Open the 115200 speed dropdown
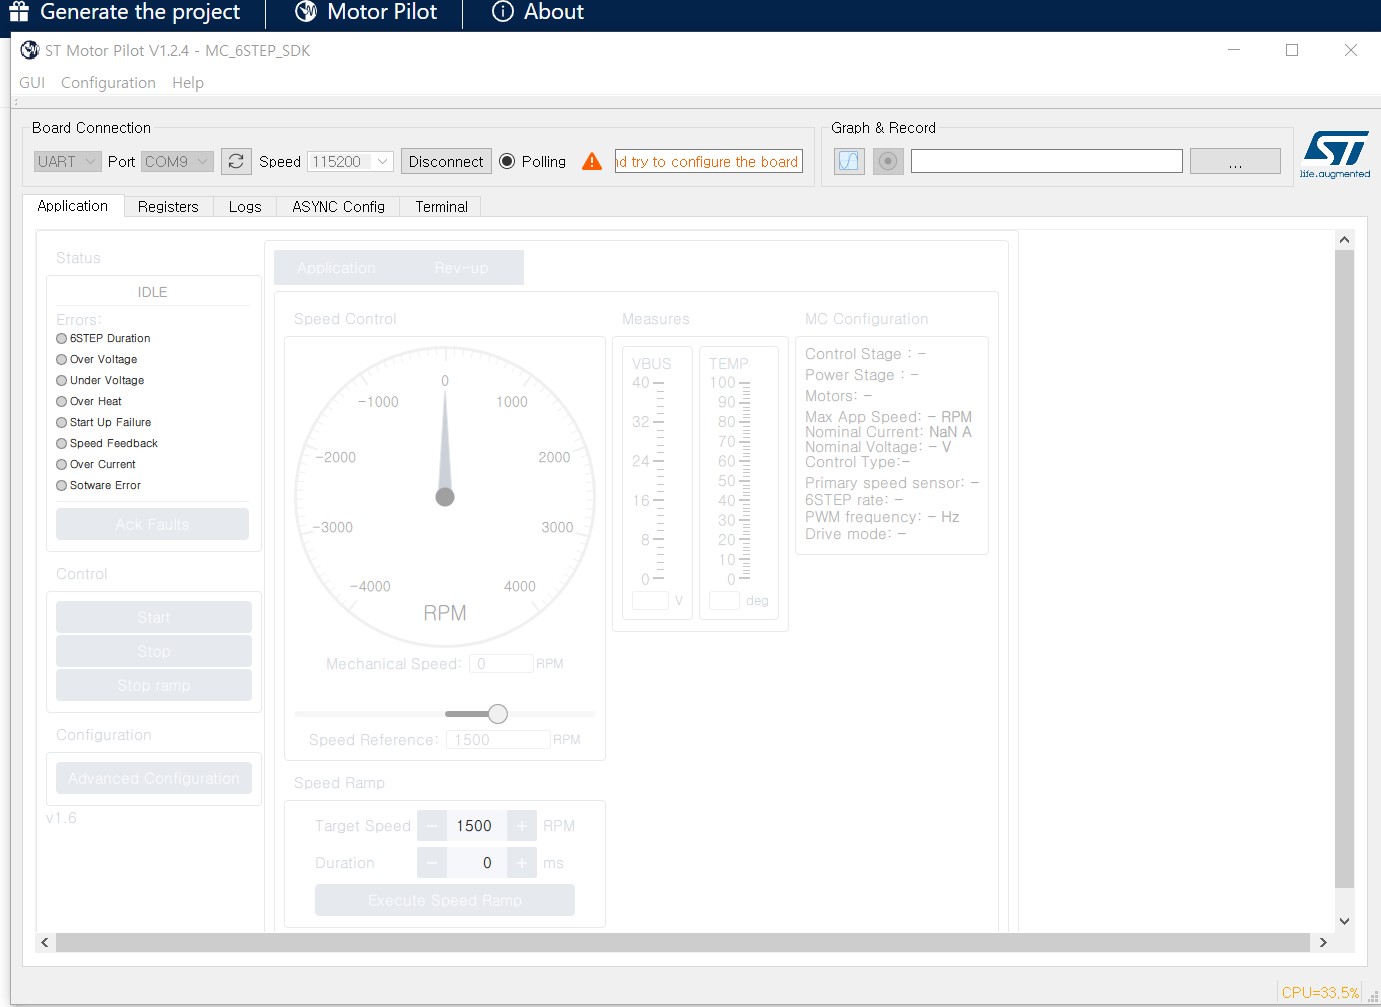Image resolution: width=1381 pixels, height=1007 pixels. pos(350,161)
